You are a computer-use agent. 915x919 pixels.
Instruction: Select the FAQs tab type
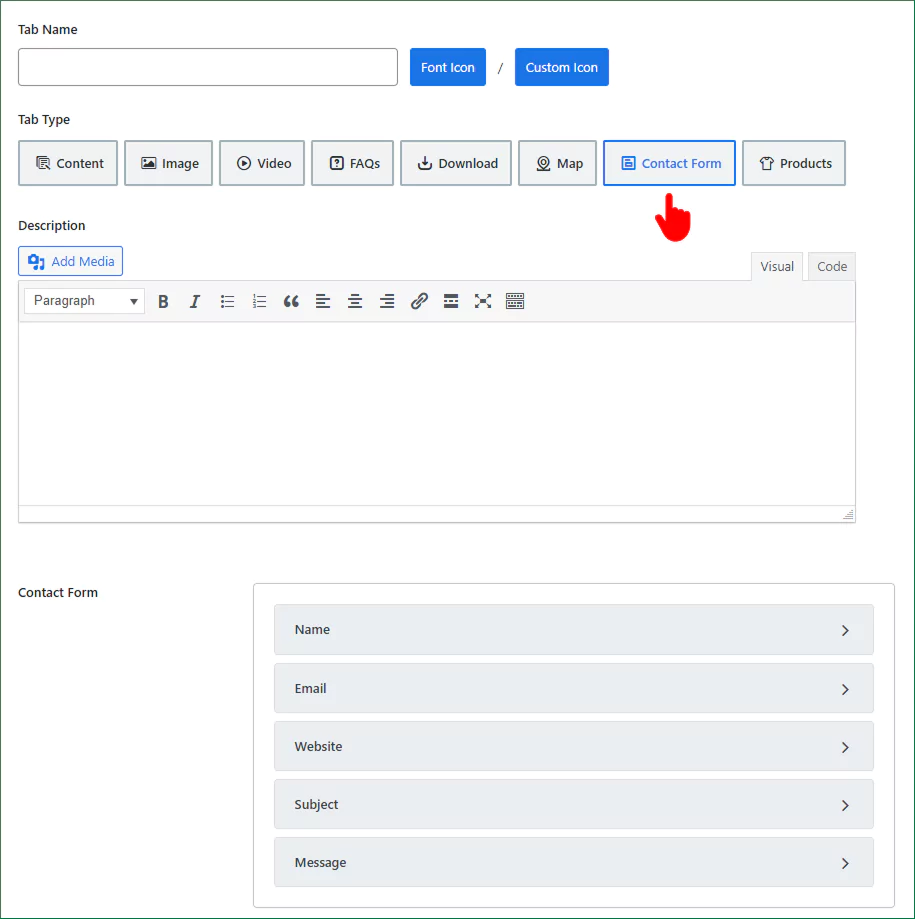352,163
